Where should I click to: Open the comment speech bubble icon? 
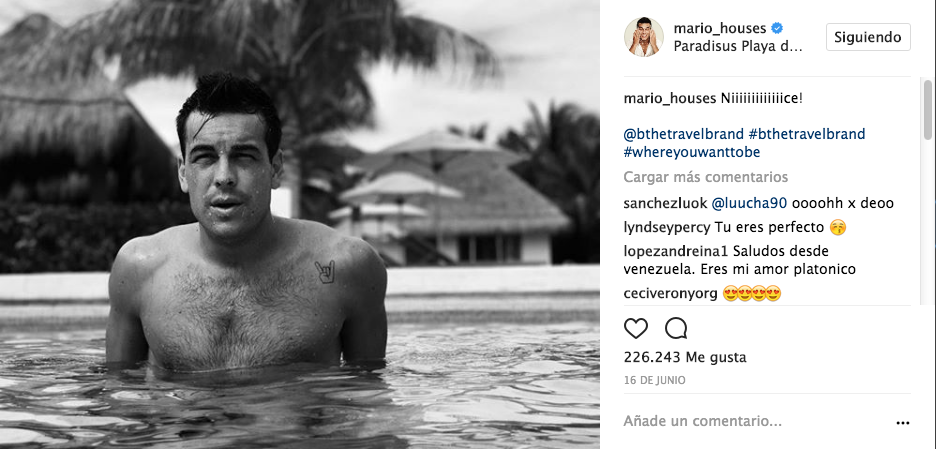coord(676,328)
